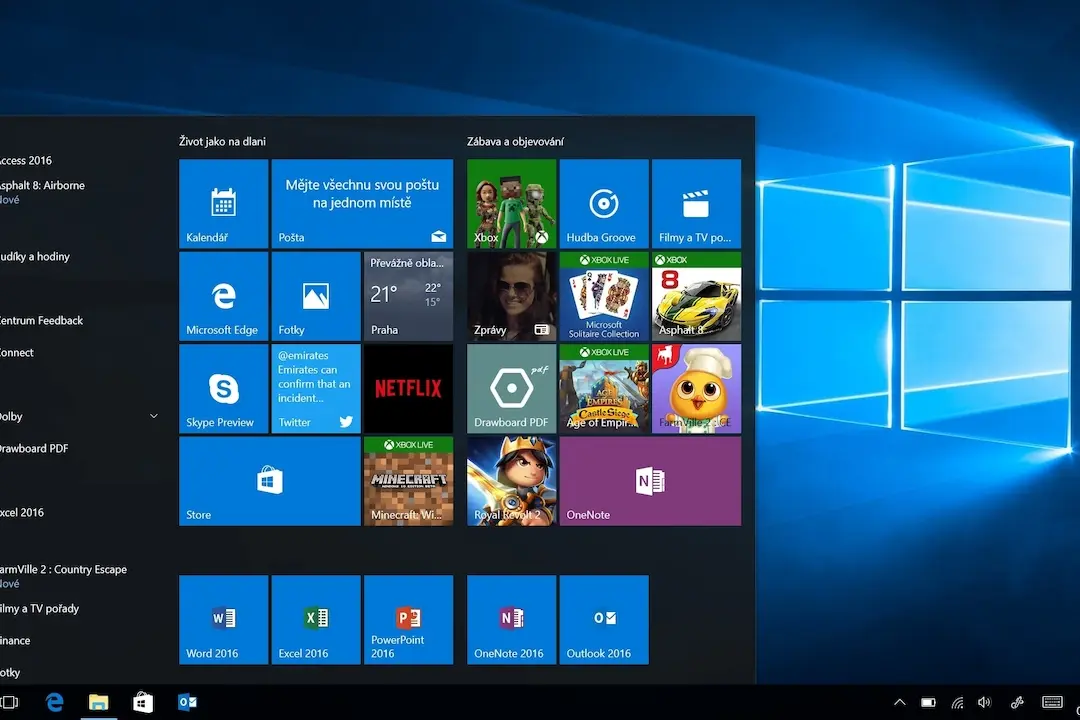Launch the Drawboard PDF tile
The image size is (1080, 720).
pyautogui.click(x=511, y=389)
